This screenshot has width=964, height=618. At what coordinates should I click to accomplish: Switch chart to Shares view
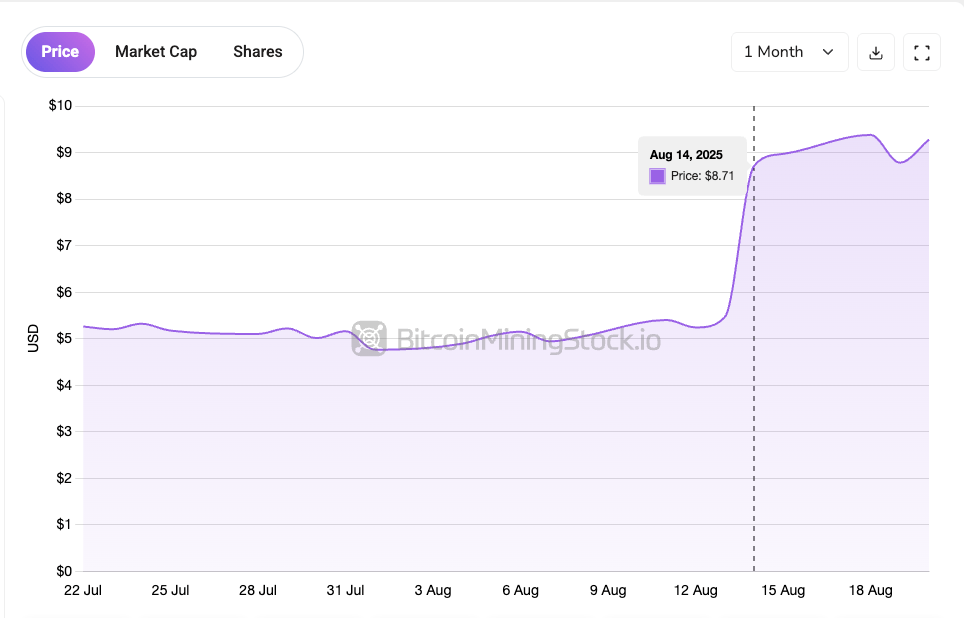pos(258,52)
